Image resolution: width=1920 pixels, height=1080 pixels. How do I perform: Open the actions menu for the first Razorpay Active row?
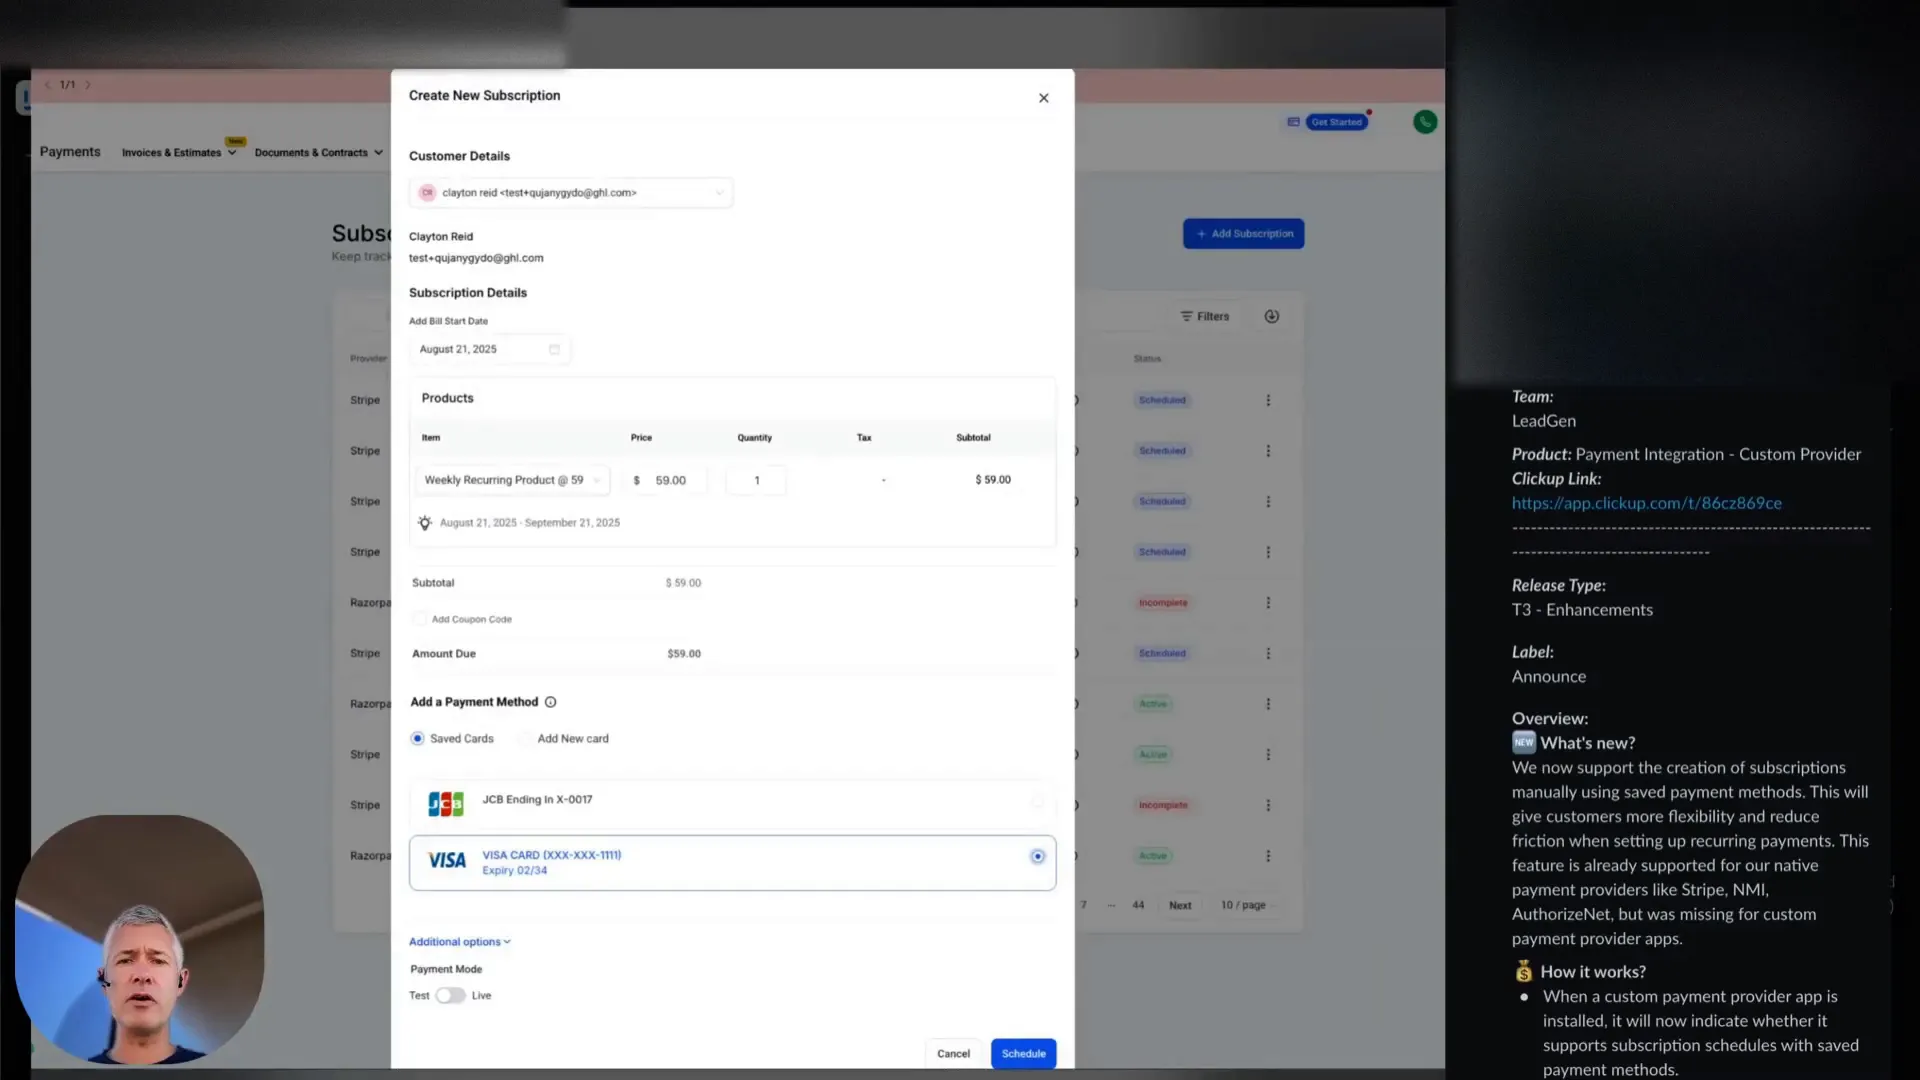1268,704
